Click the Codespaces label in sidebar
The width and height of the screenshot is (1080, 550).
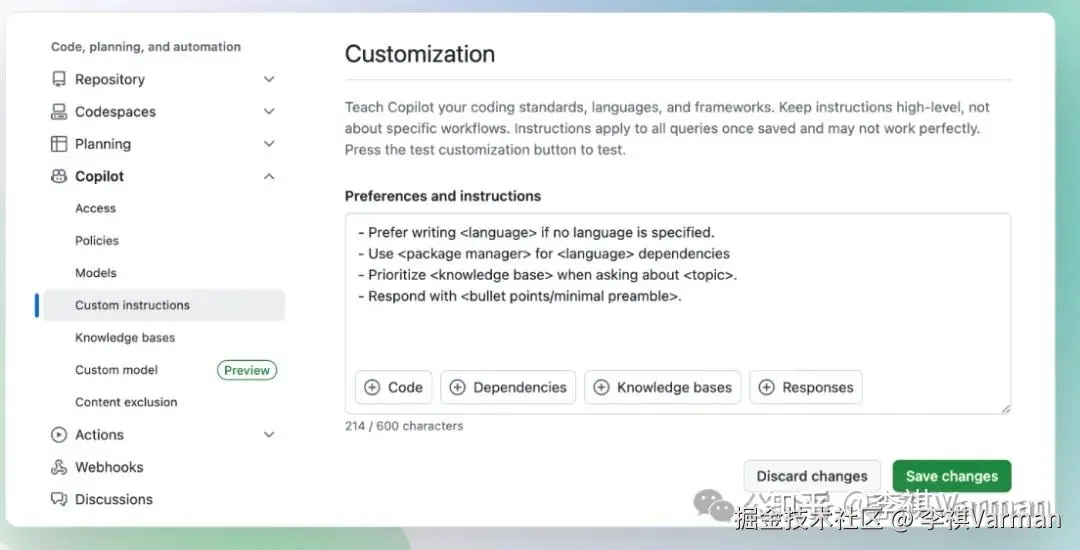115,112
